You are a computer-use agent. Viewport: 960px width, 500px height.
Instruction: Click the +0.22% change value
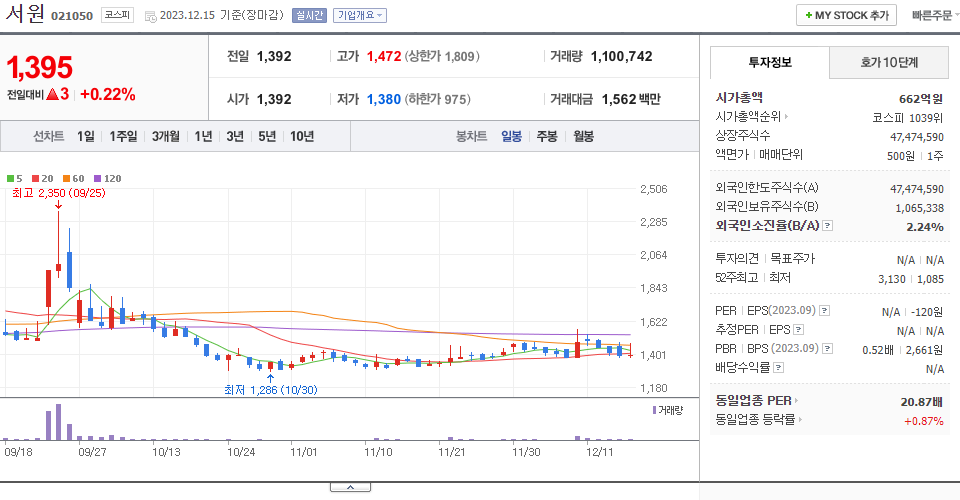(x=108, y=94)
